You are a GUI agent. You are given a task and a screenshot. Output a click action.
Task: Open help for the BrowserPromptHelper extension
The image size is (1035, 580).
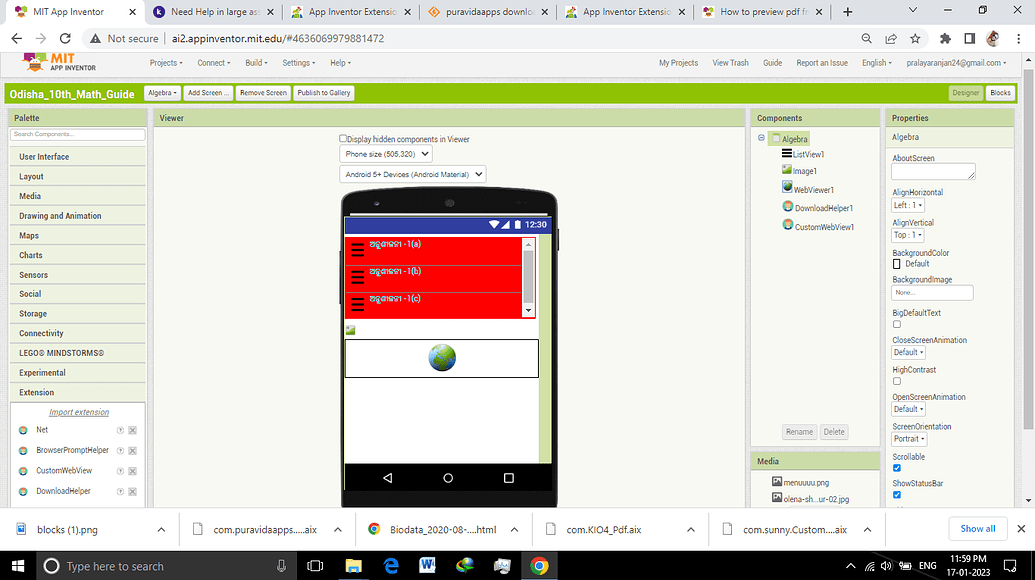(118, 450)
